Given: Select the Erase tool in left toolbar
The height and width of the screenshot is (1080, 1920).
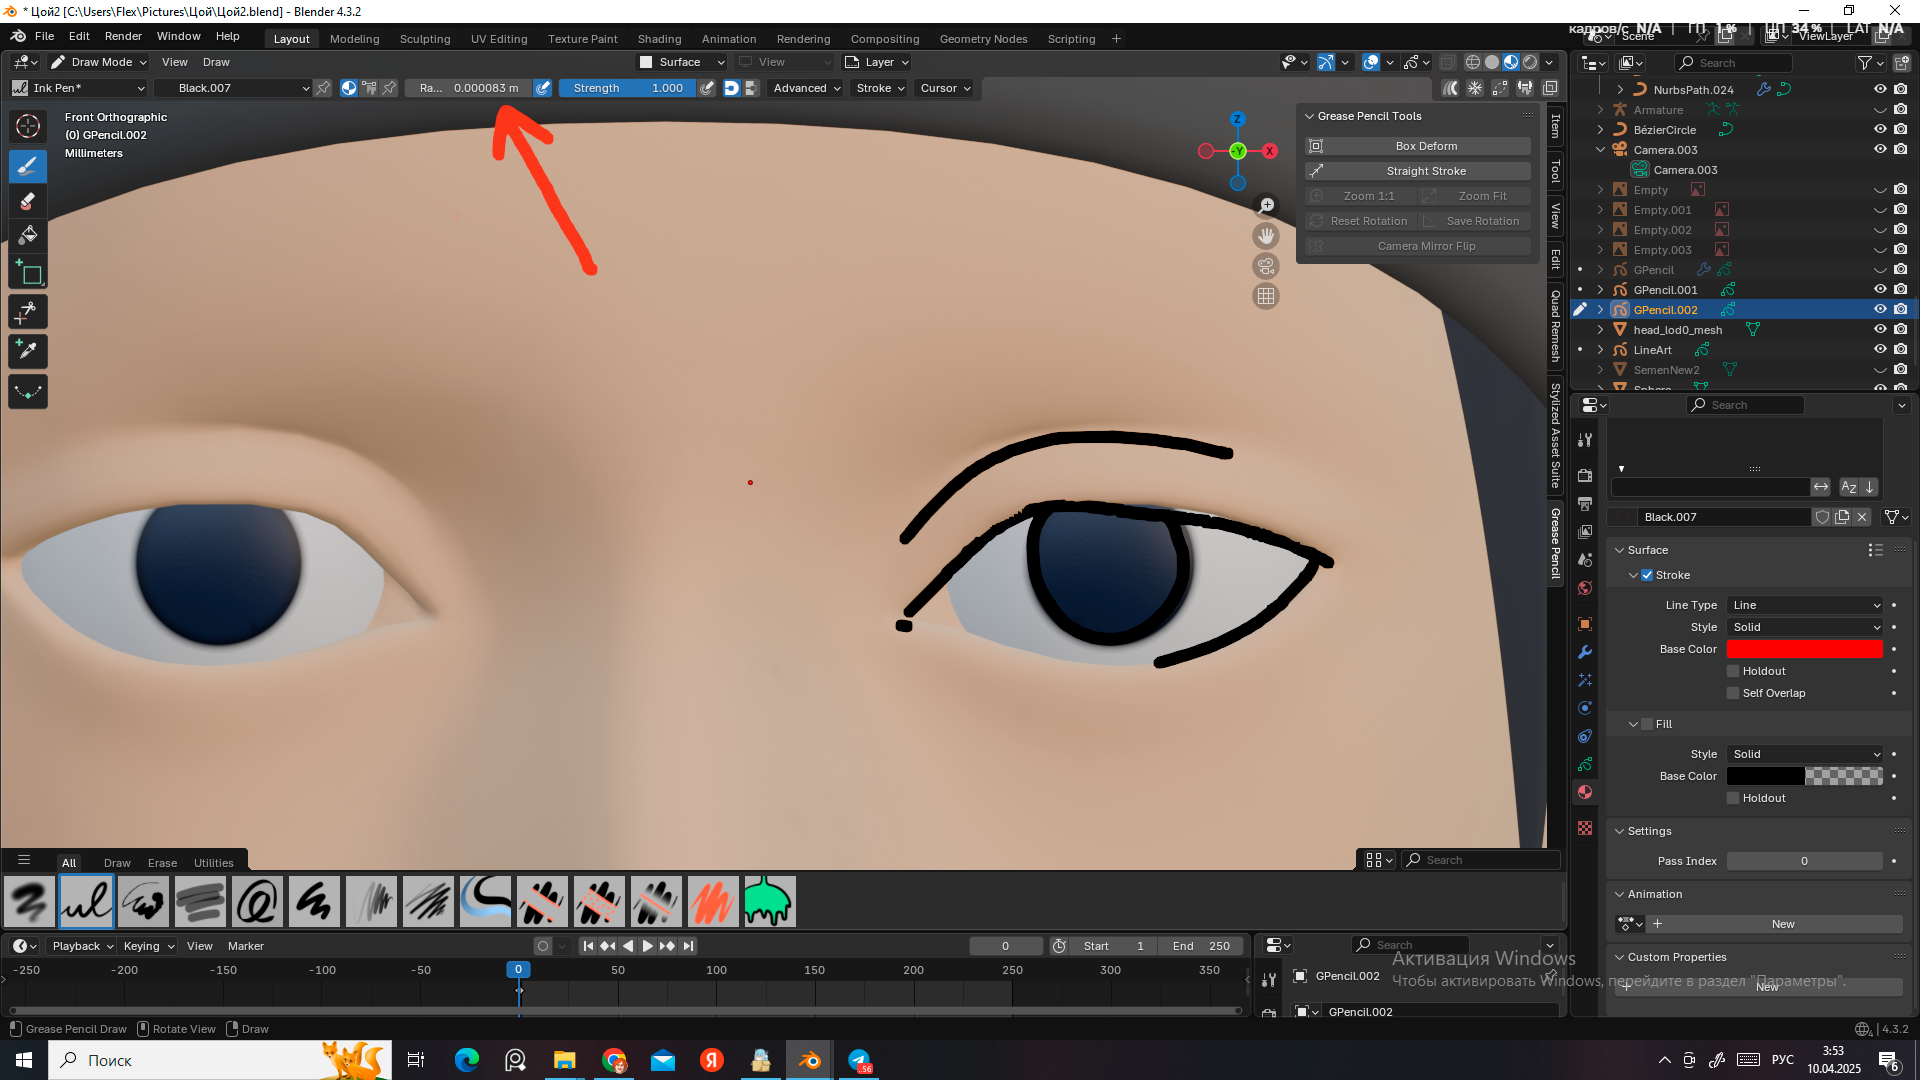Looking at the screenshot, I should 28,201.
